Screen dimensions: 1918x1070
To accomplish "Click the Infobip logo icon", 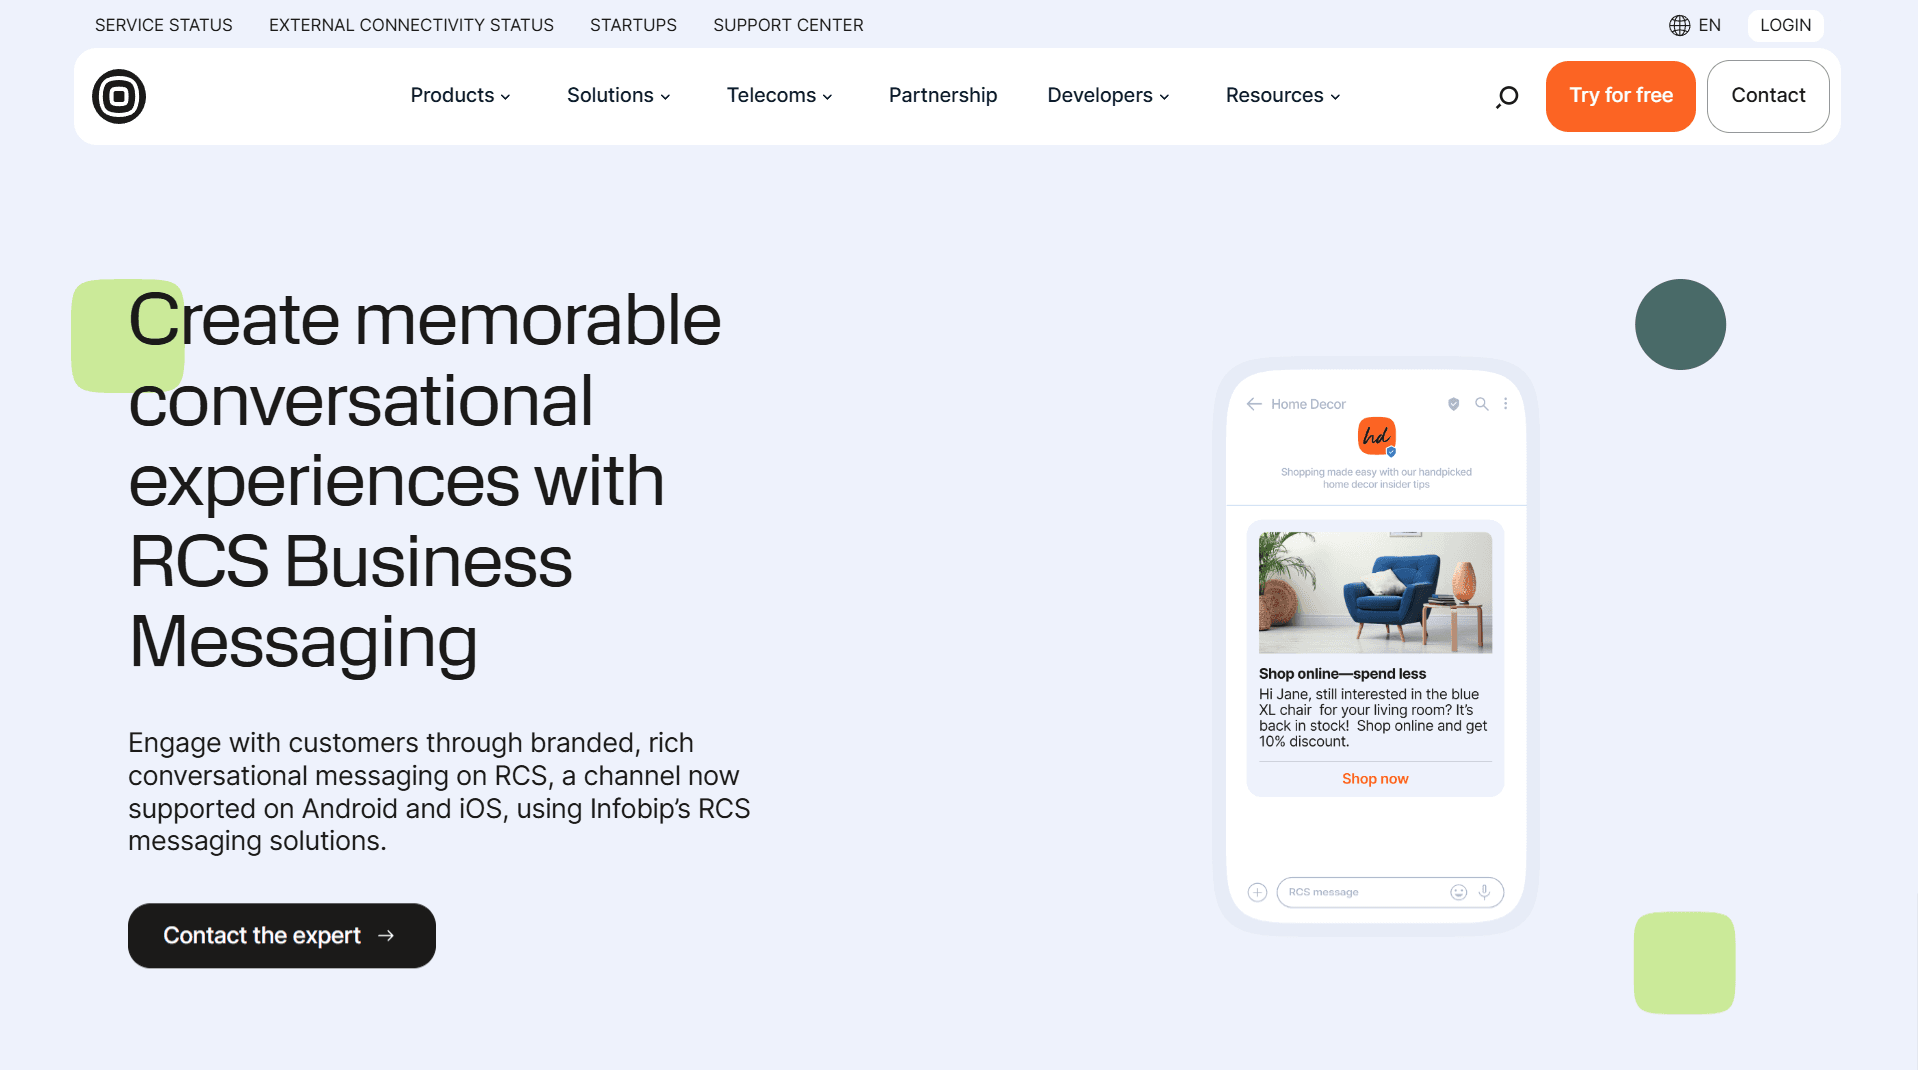I will (x=119, y=96).
